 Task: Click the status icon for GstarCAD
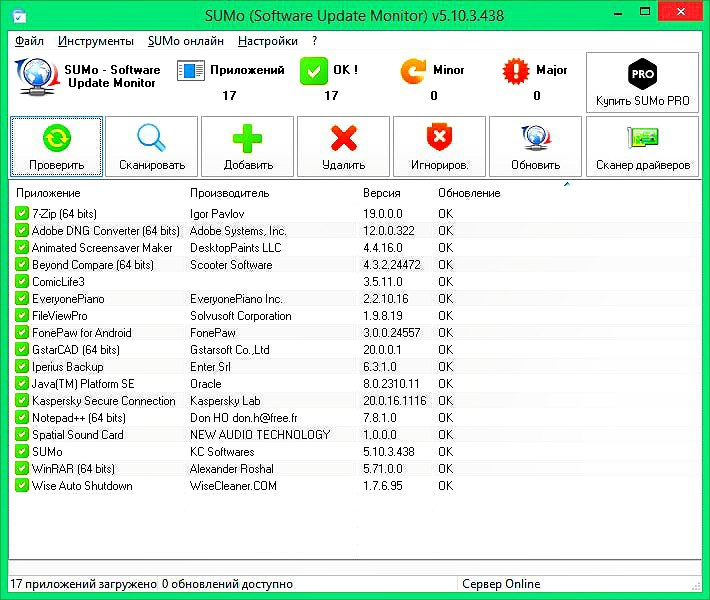point(22,350)
